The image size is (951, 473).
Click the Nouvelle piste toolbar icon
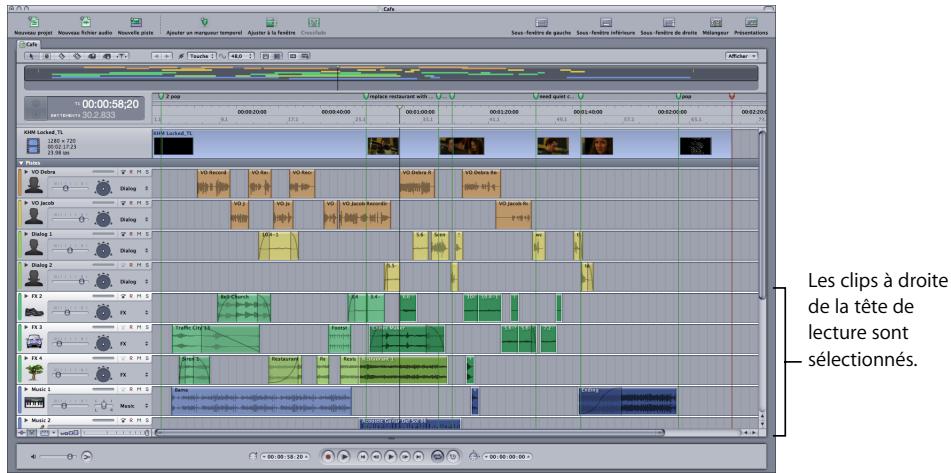point(136,22)
